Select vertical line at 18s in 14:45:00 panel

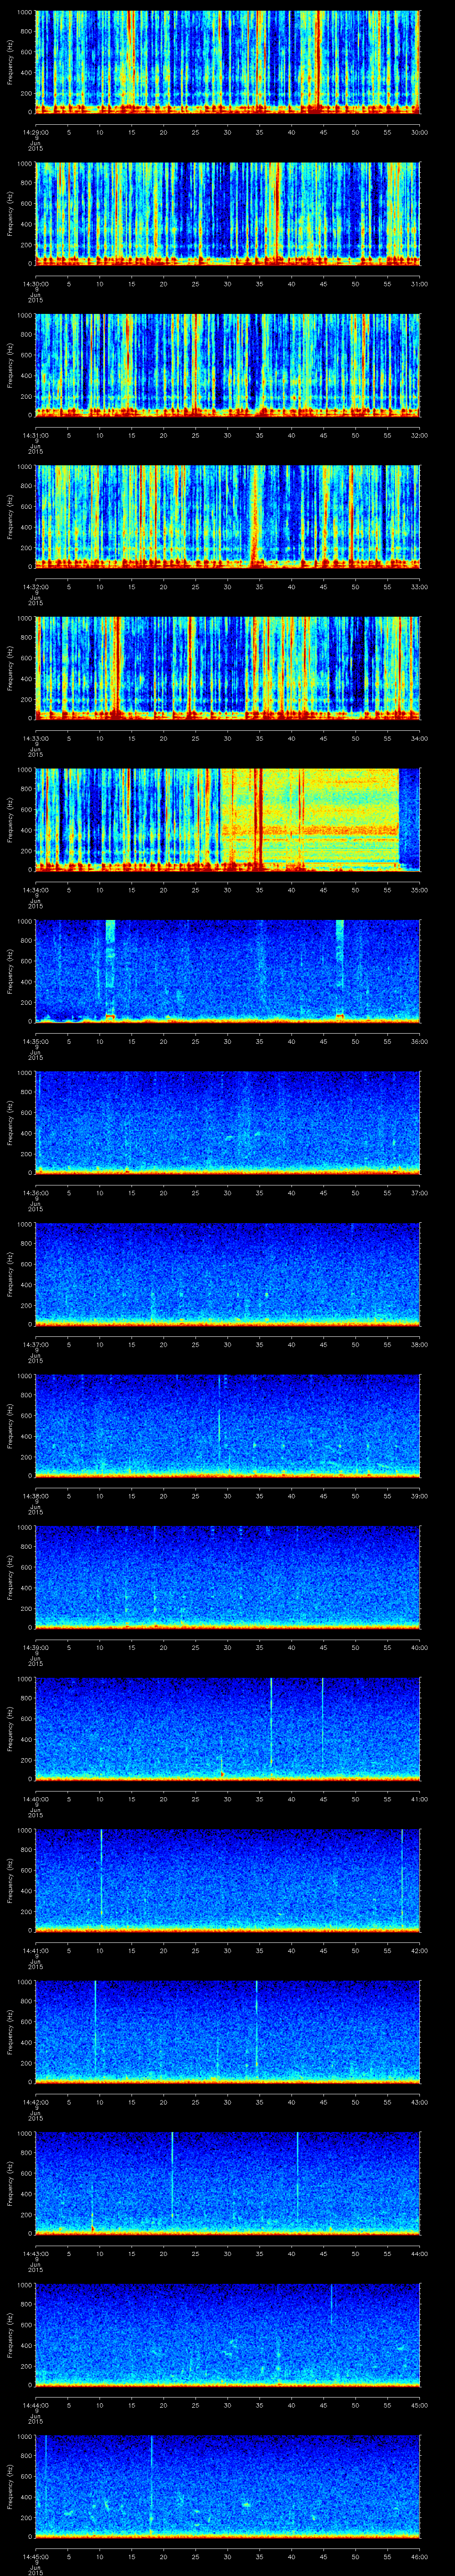tap(151, 2480)
